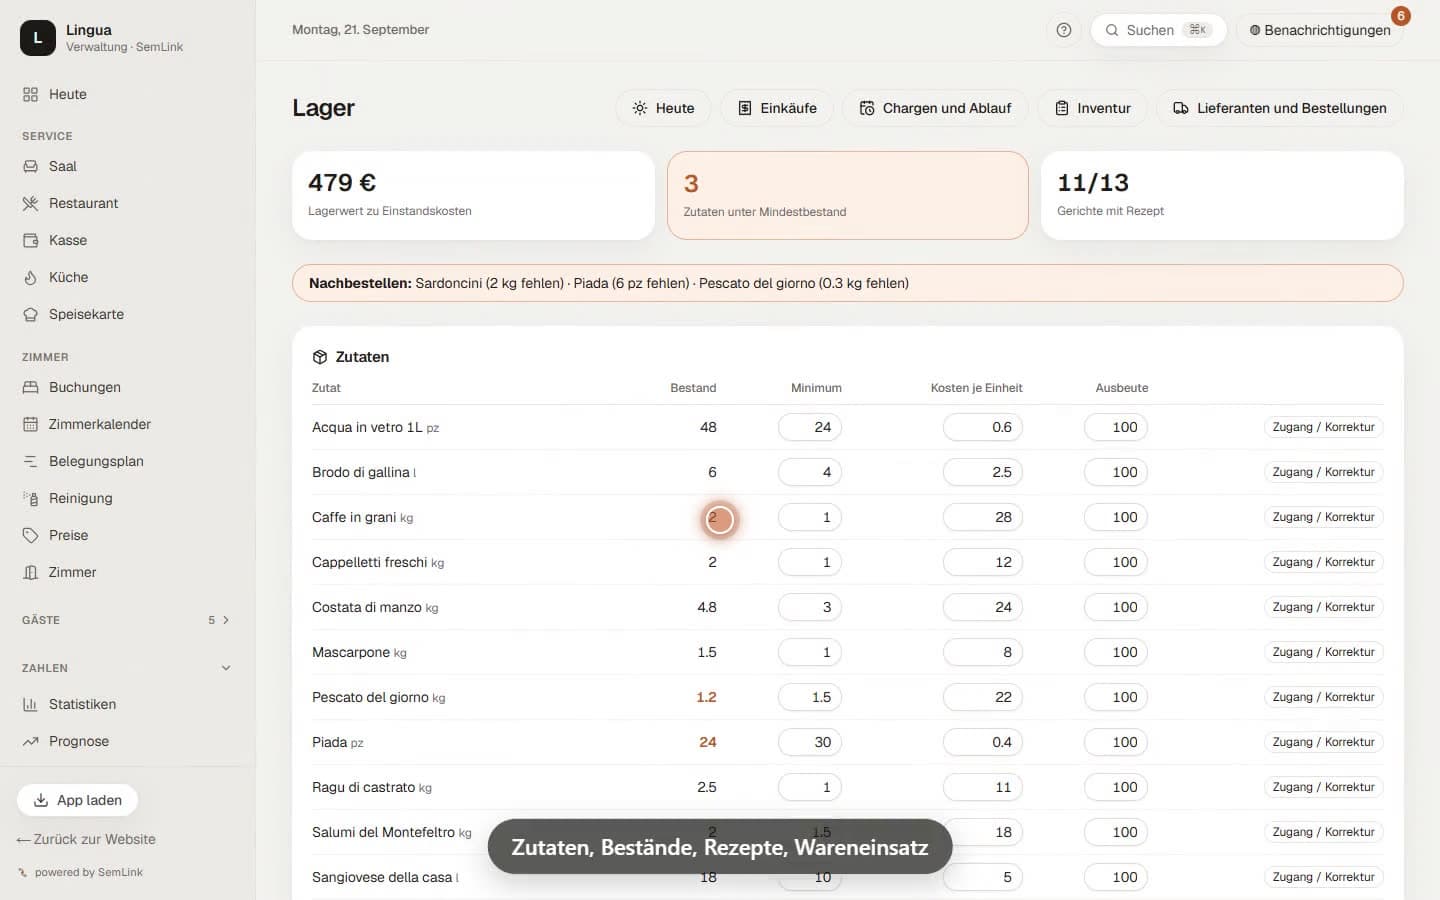Collapse the Zahlen section chevron
Viewport: 1440px width, 900px height.
(x=226, y=668)
